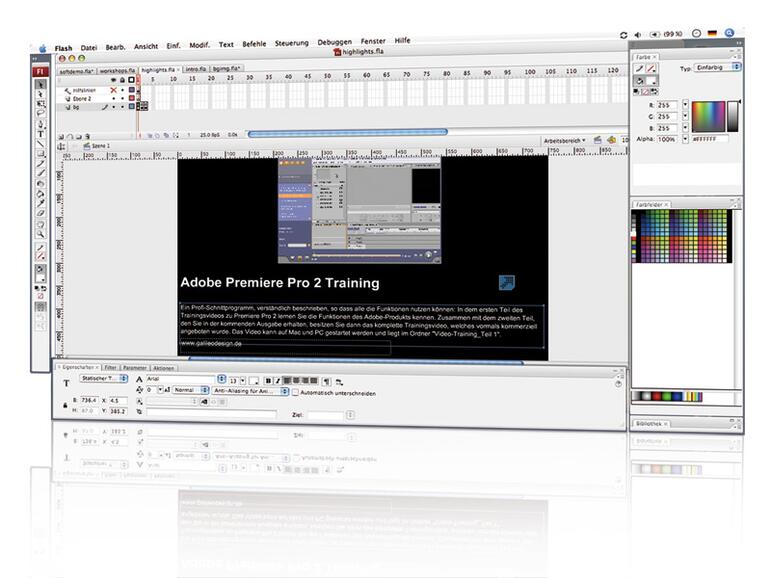Viewport: 770px width, 578px height.
Task: Click the padlock icon above layer list
Action: click(x=122, y=80)
